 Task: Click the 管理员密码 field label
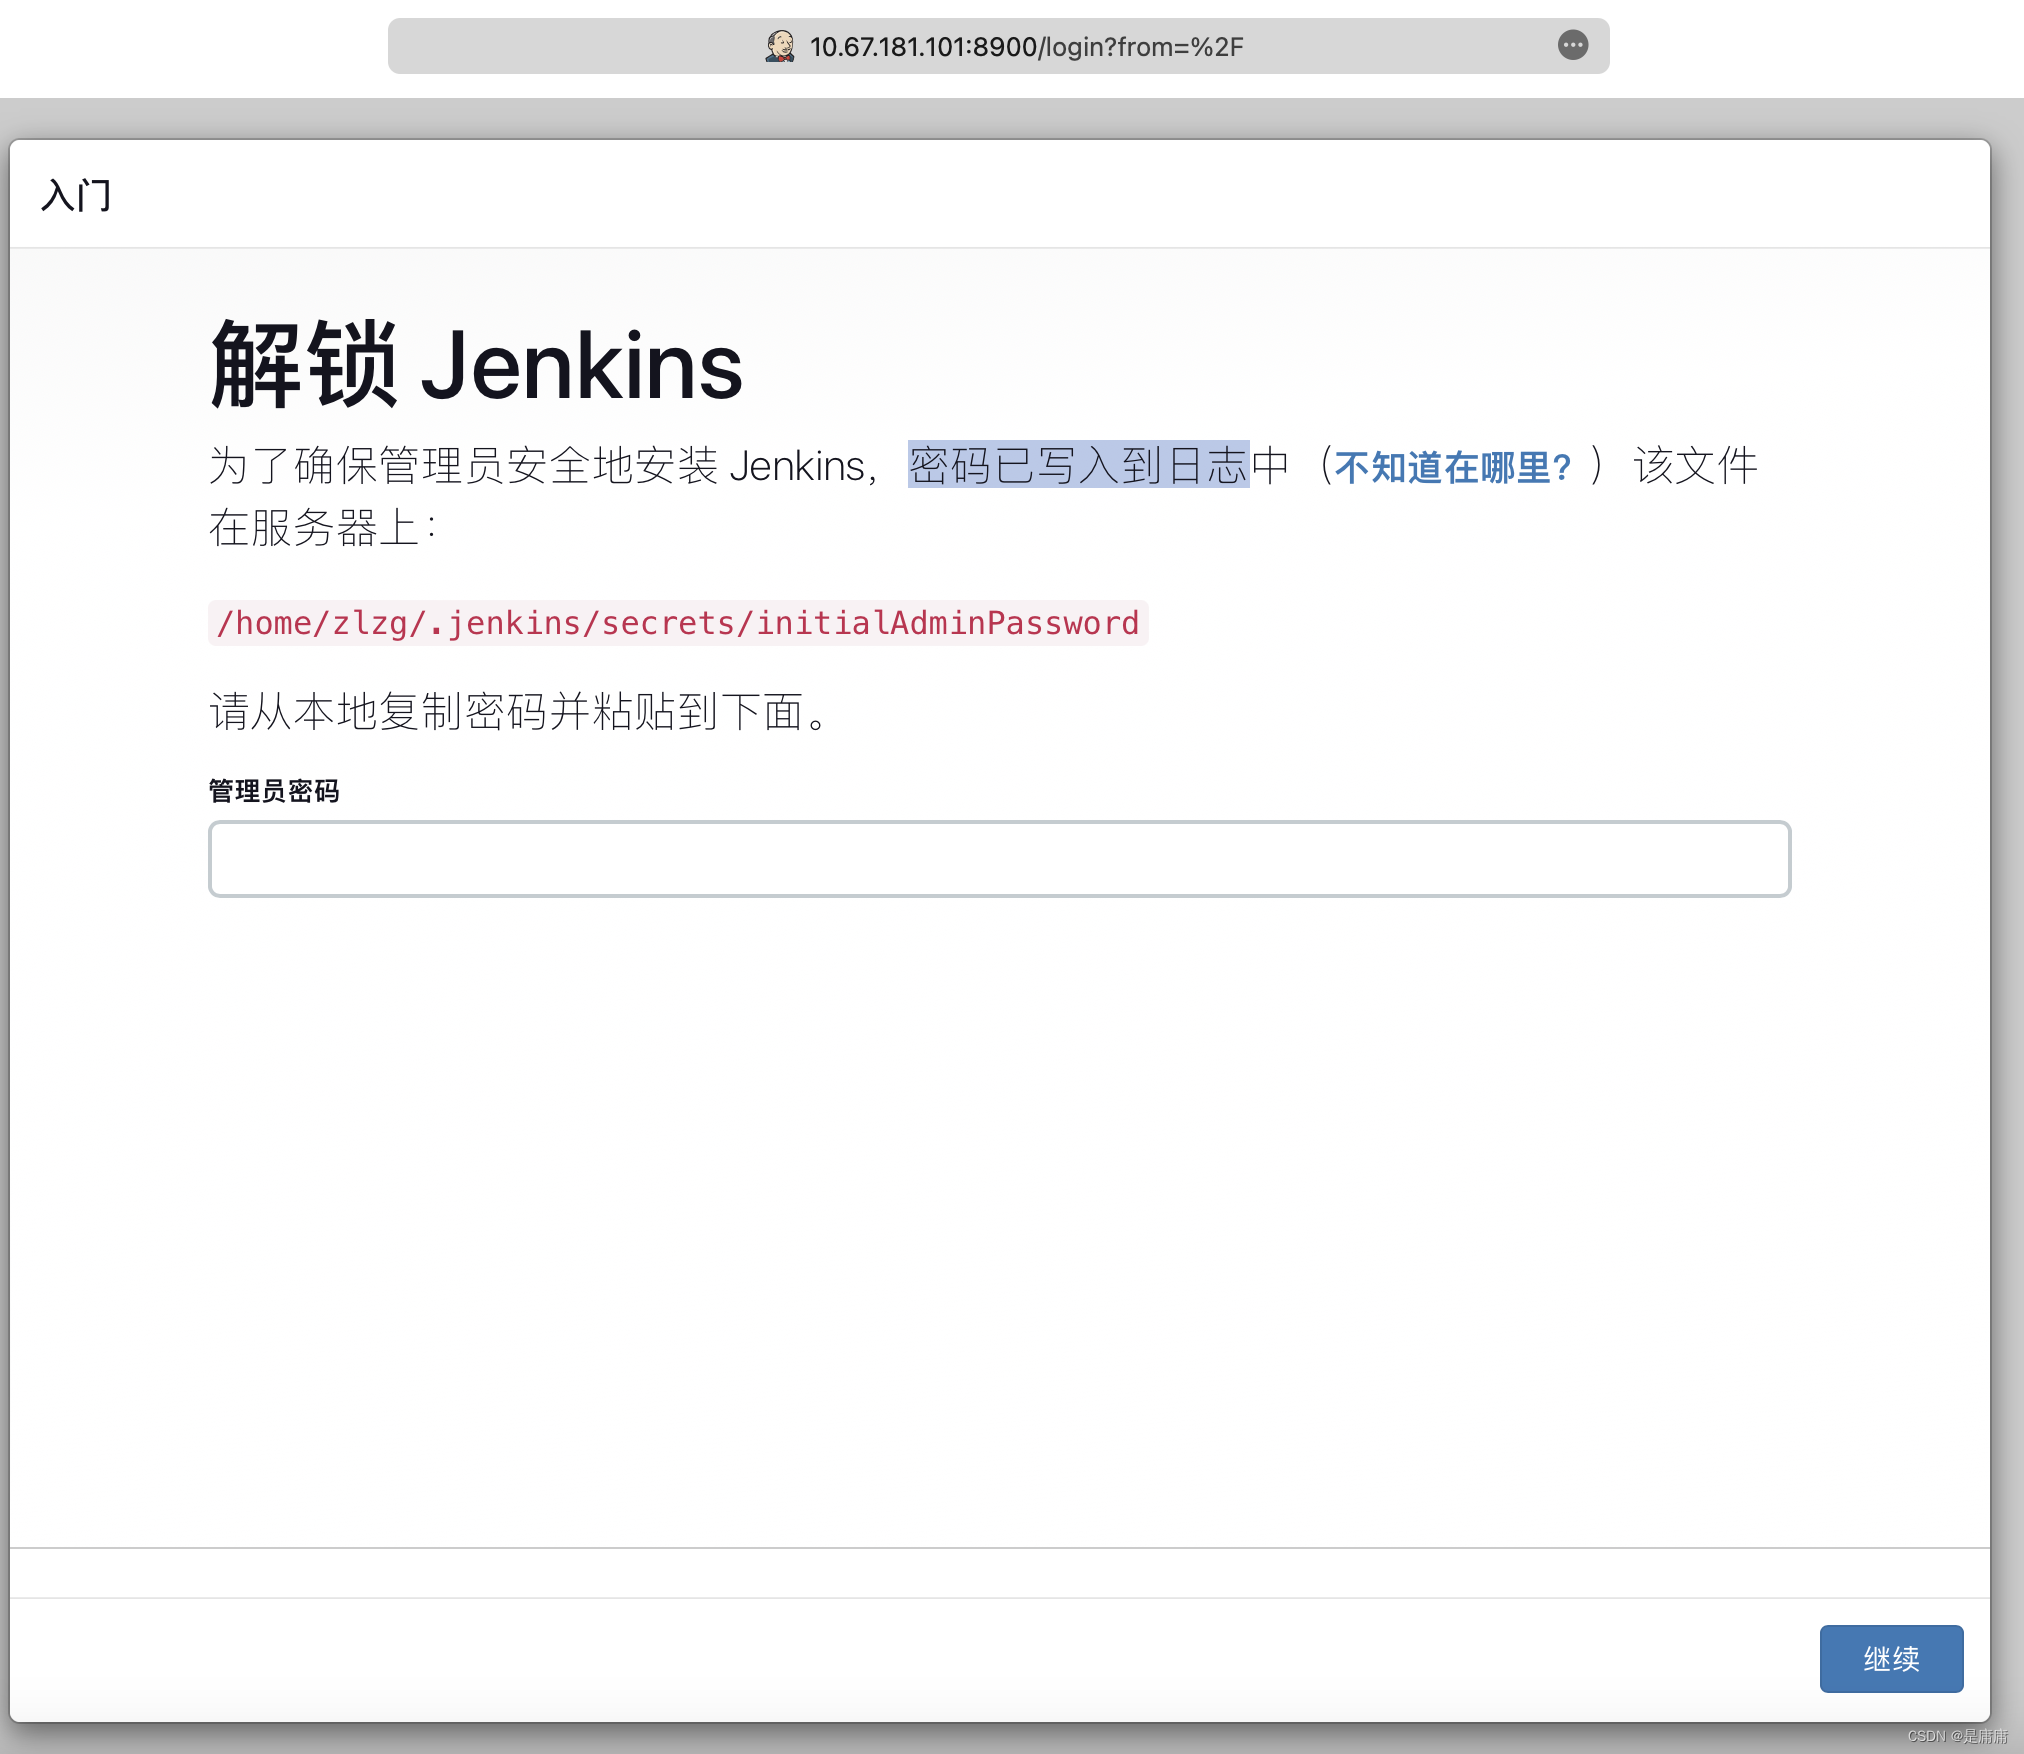click(x=274, y=791)
